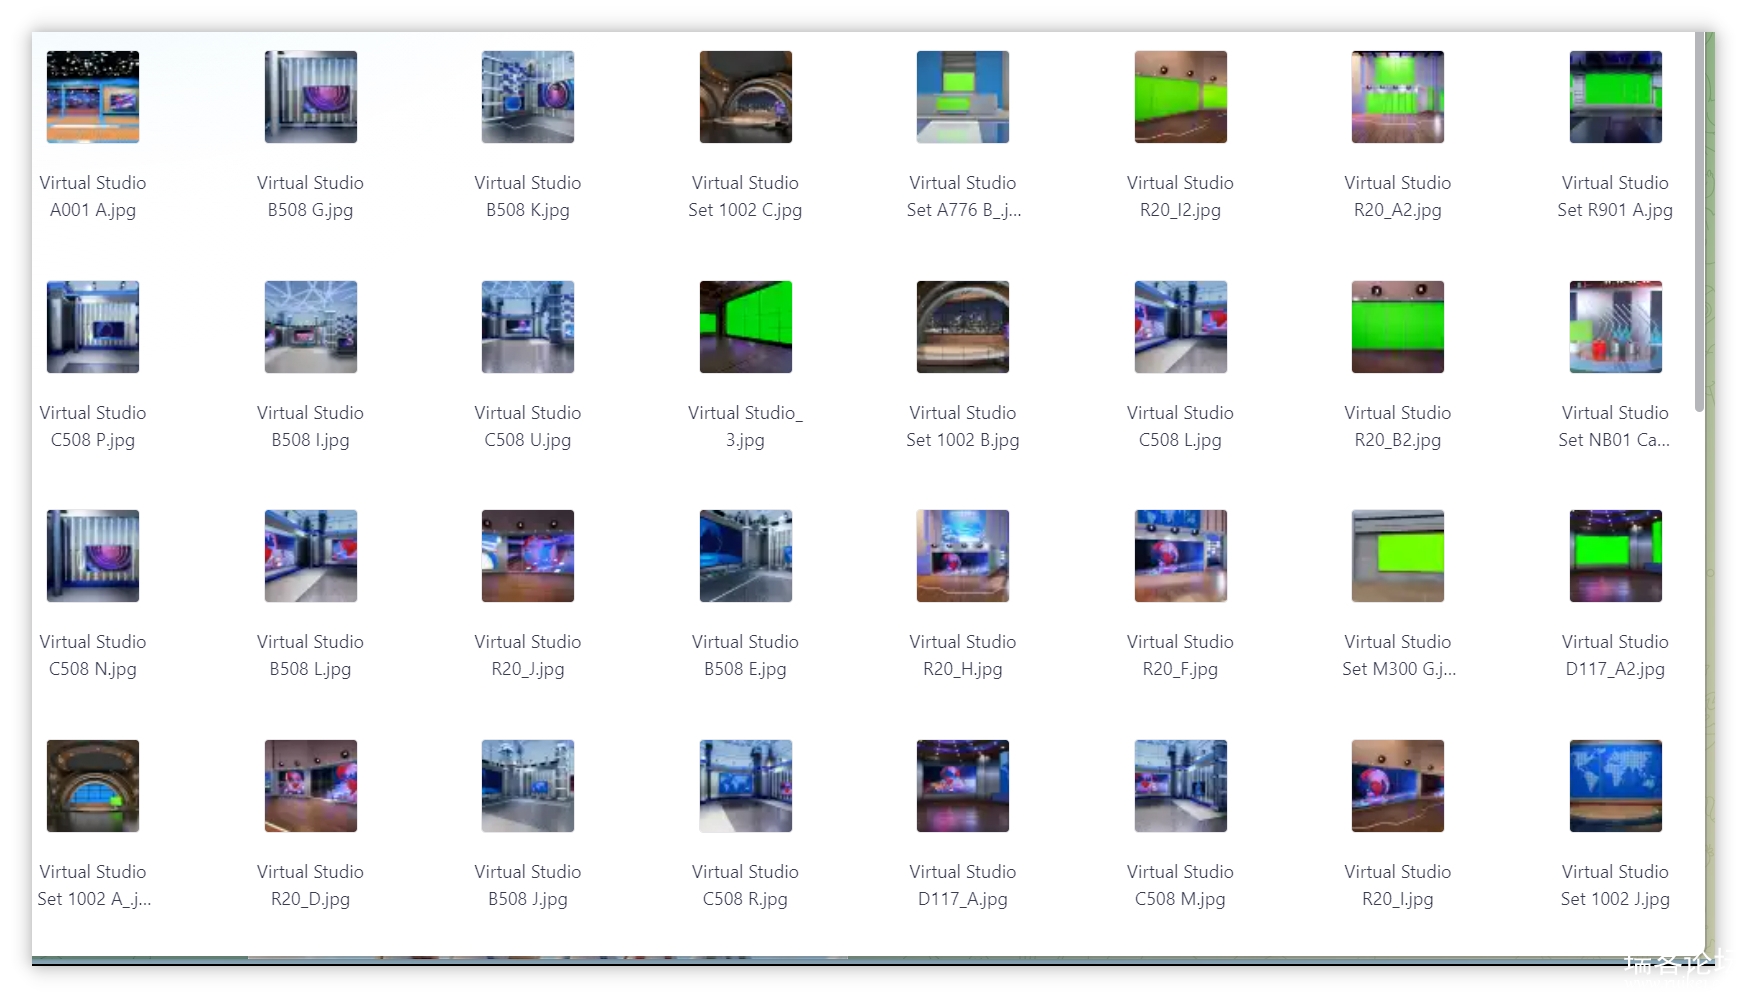This screenshot has height=998, width=1747.
Task: Select the Virtual Studio R20_I.jpg thumbnail
Action: tap(1398, 786)
